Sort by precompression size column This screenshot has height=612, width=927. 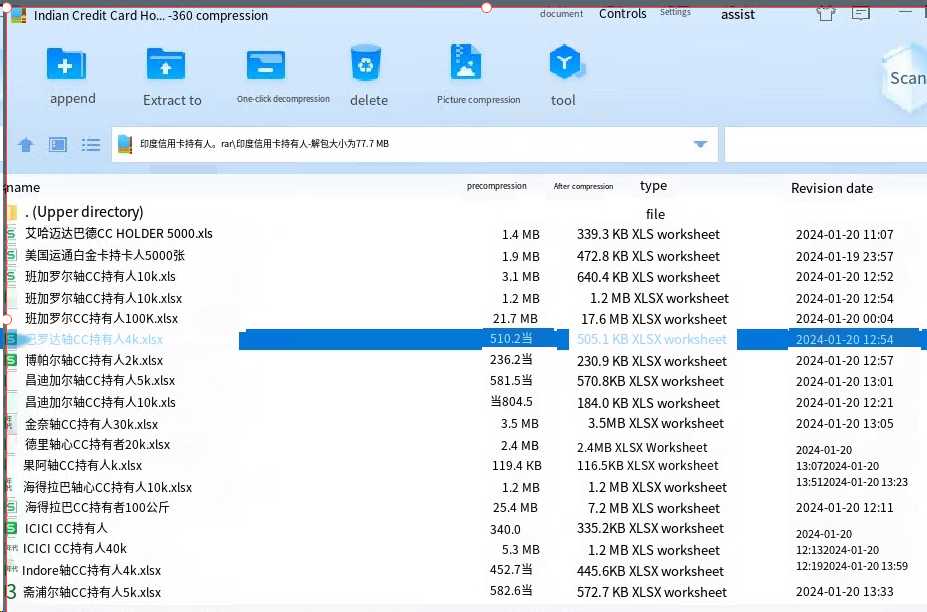(497, 186)
